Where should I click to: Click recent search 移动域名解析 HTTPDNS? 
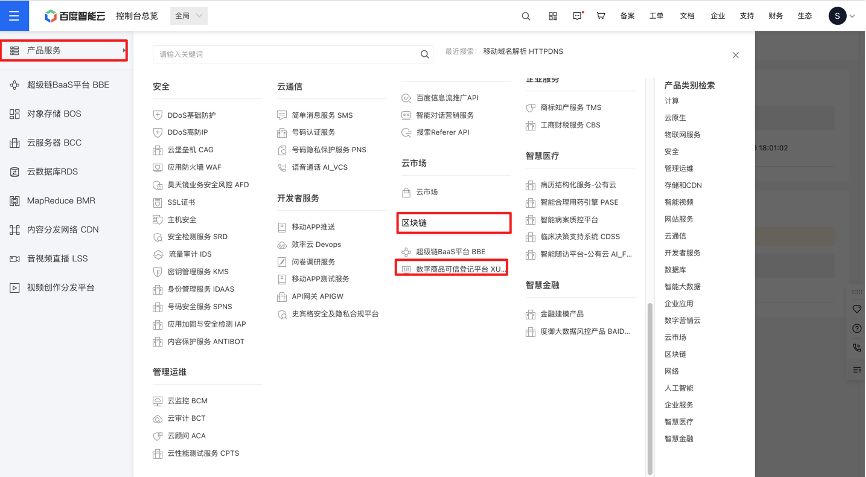(523, 51)
